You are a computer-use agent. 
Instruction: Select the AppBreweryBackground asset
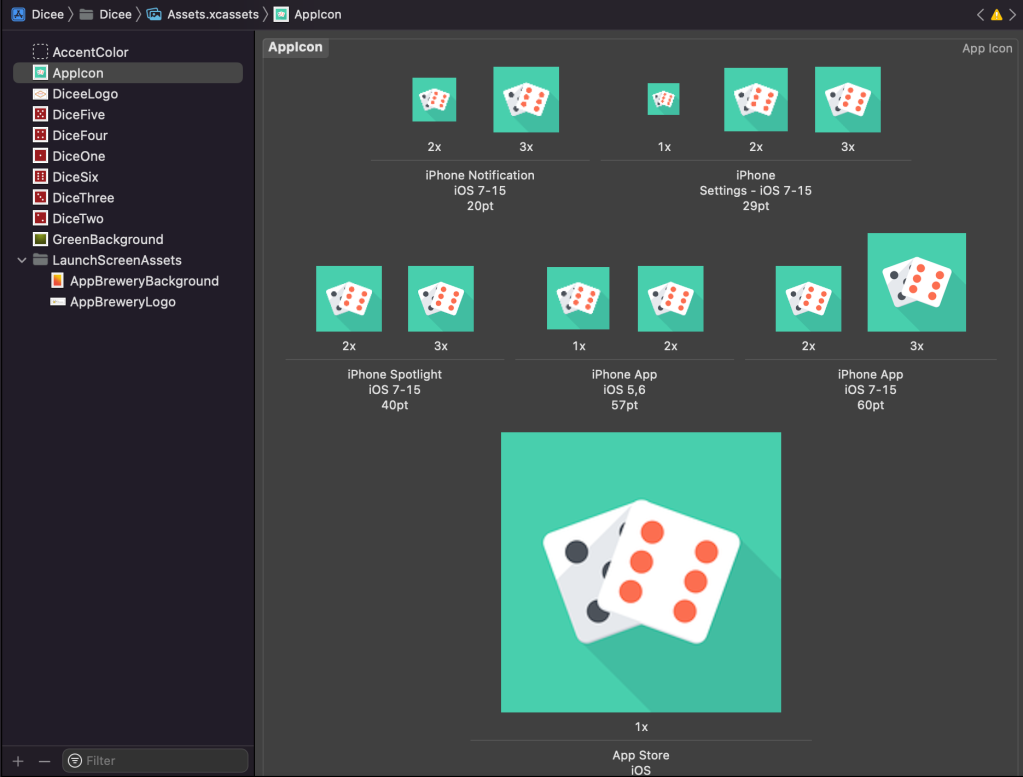(x=144, y=281)
